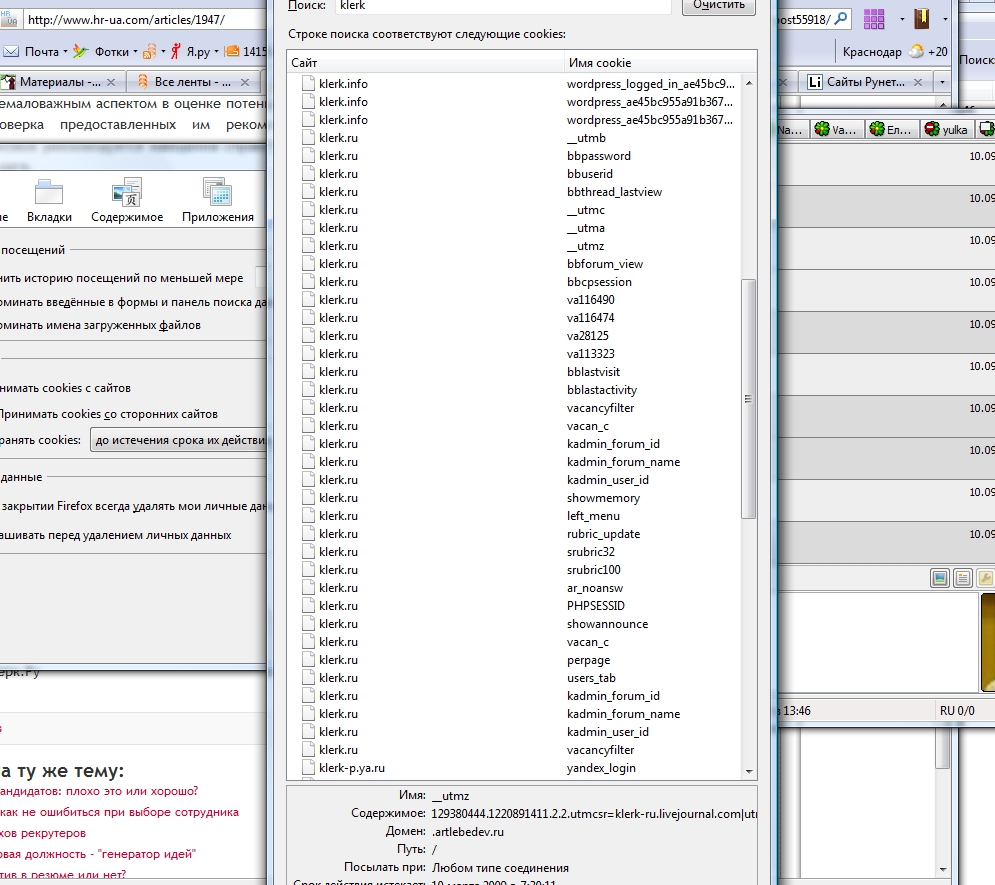This screenshot has width=995, height=885.
Task: Switch to the 'Сайты Рунет...' browser tab
Action: (x=866, y=82)
